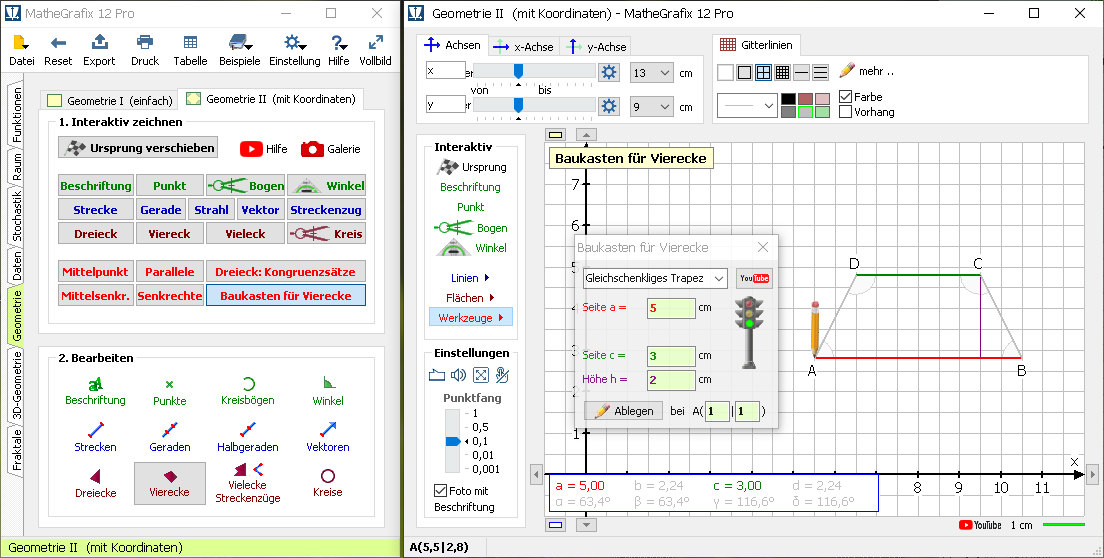This screenshot has height=558, width=1104.
Task: Select single horizontal line grid style
Action: 801,72
